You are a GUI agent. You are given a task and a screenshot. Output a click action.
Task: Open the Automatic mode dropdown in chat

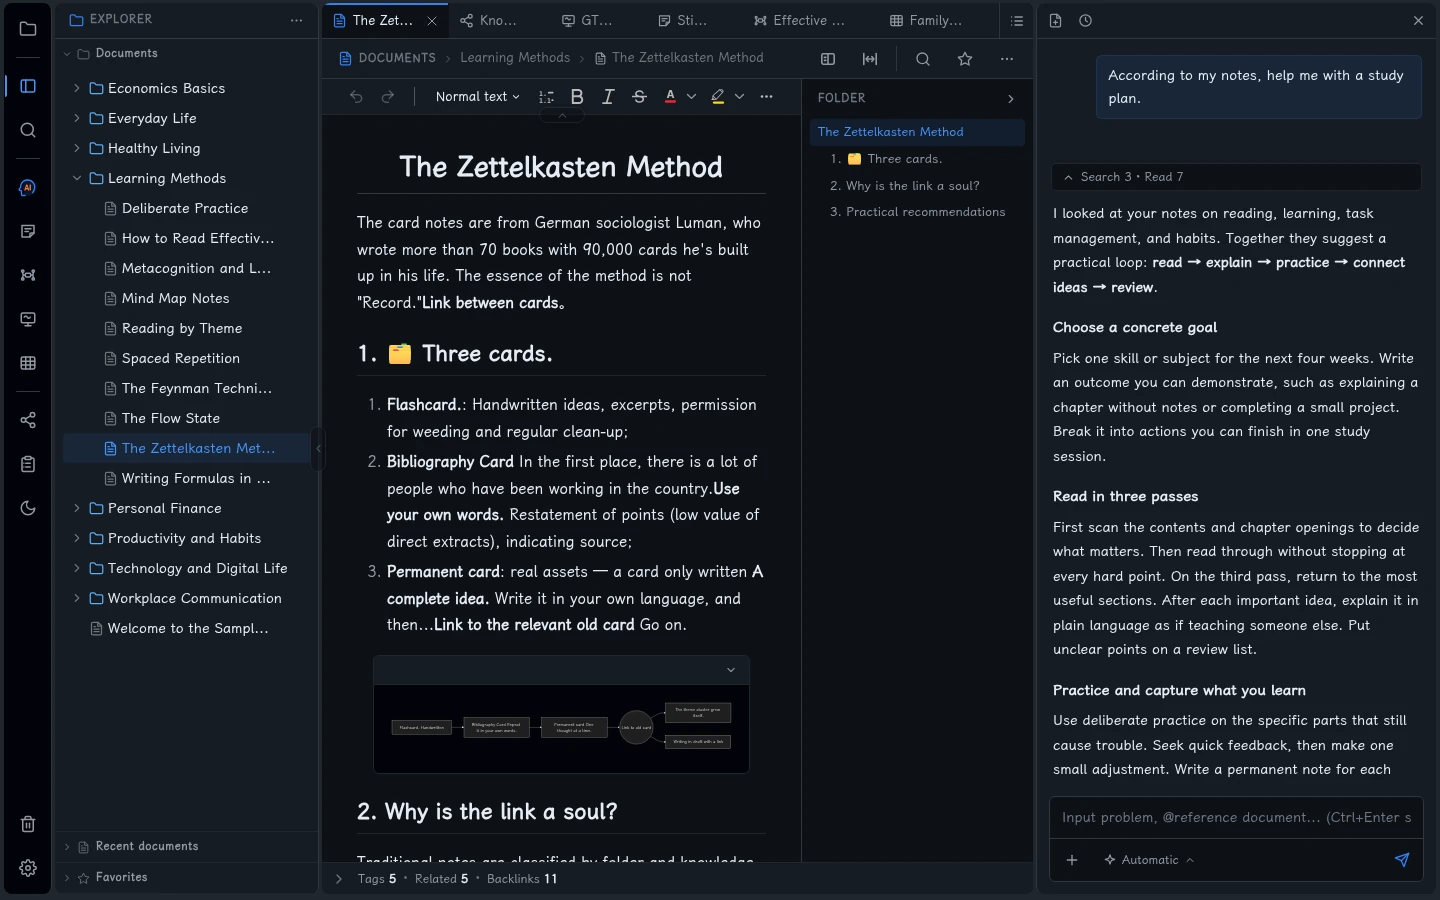1149,860
